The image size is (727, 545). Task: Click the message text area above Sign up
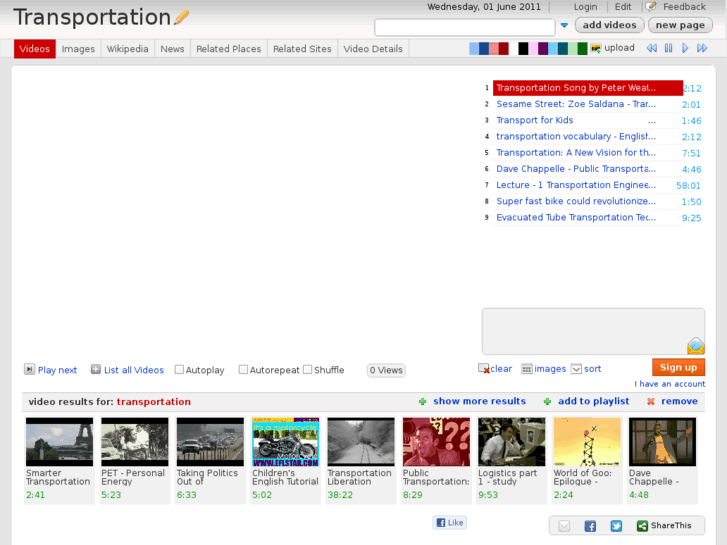pos(593,331)
